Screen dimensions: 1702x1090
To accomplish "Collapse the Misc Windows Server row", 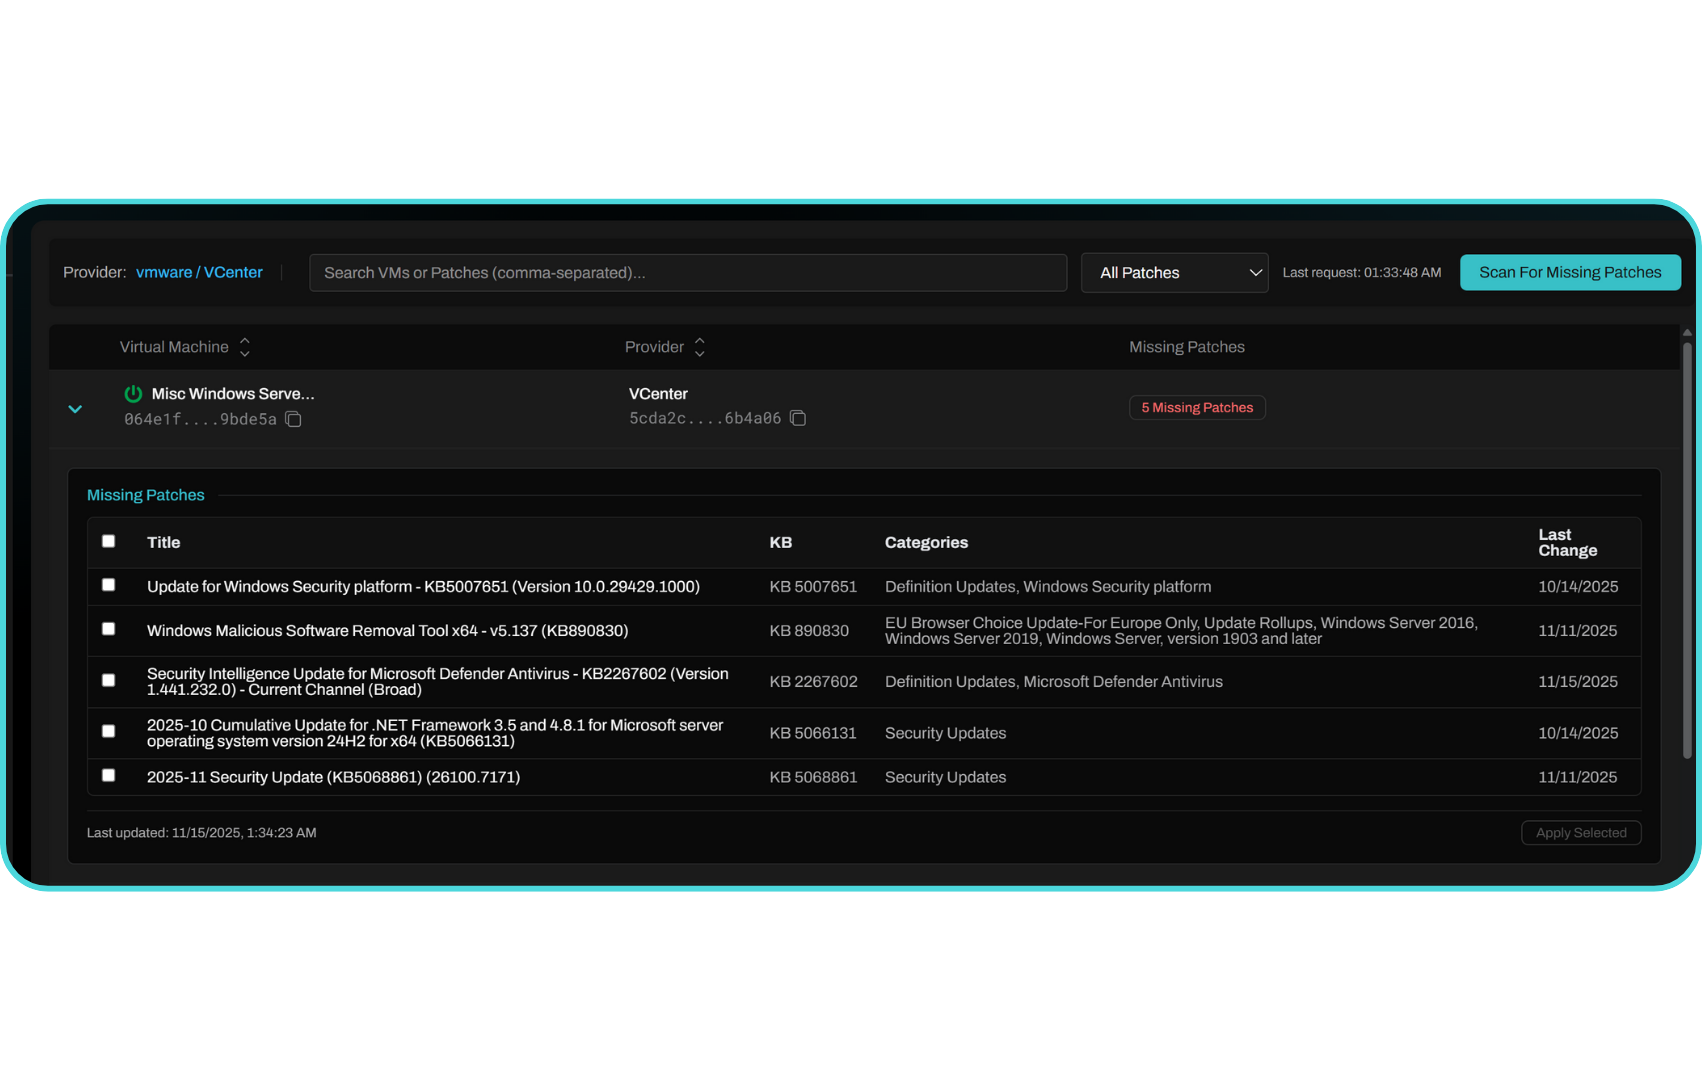I will click(75, 409).
